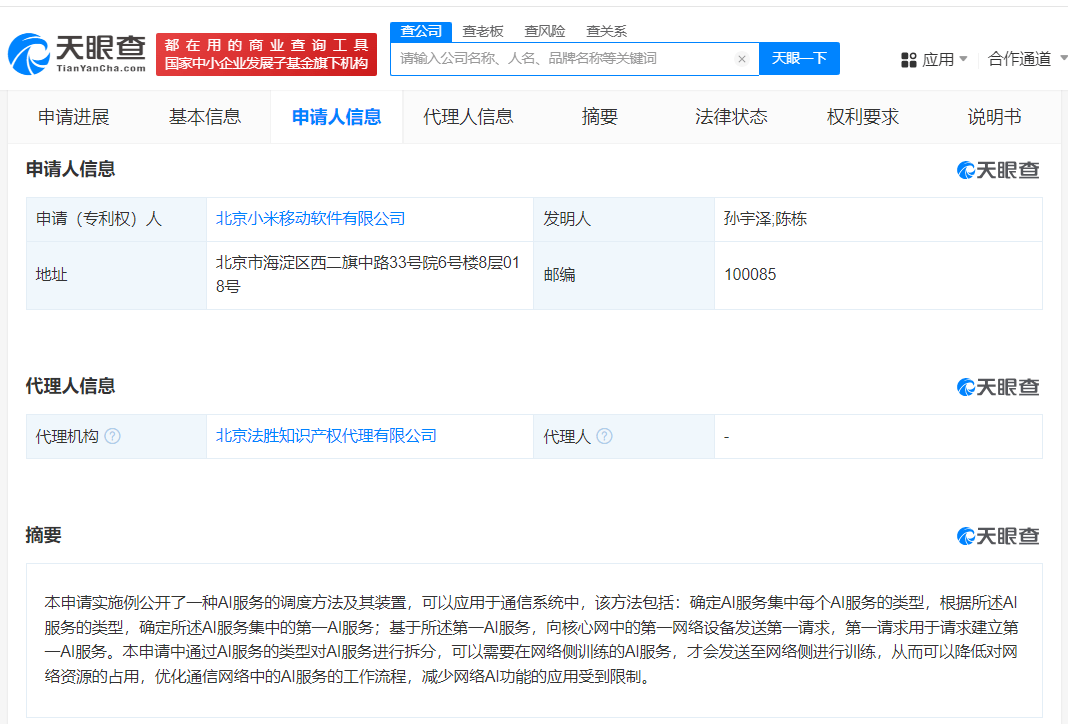Expand the 应用 dropdown menu
The image size is (1068, 724).
934,60
